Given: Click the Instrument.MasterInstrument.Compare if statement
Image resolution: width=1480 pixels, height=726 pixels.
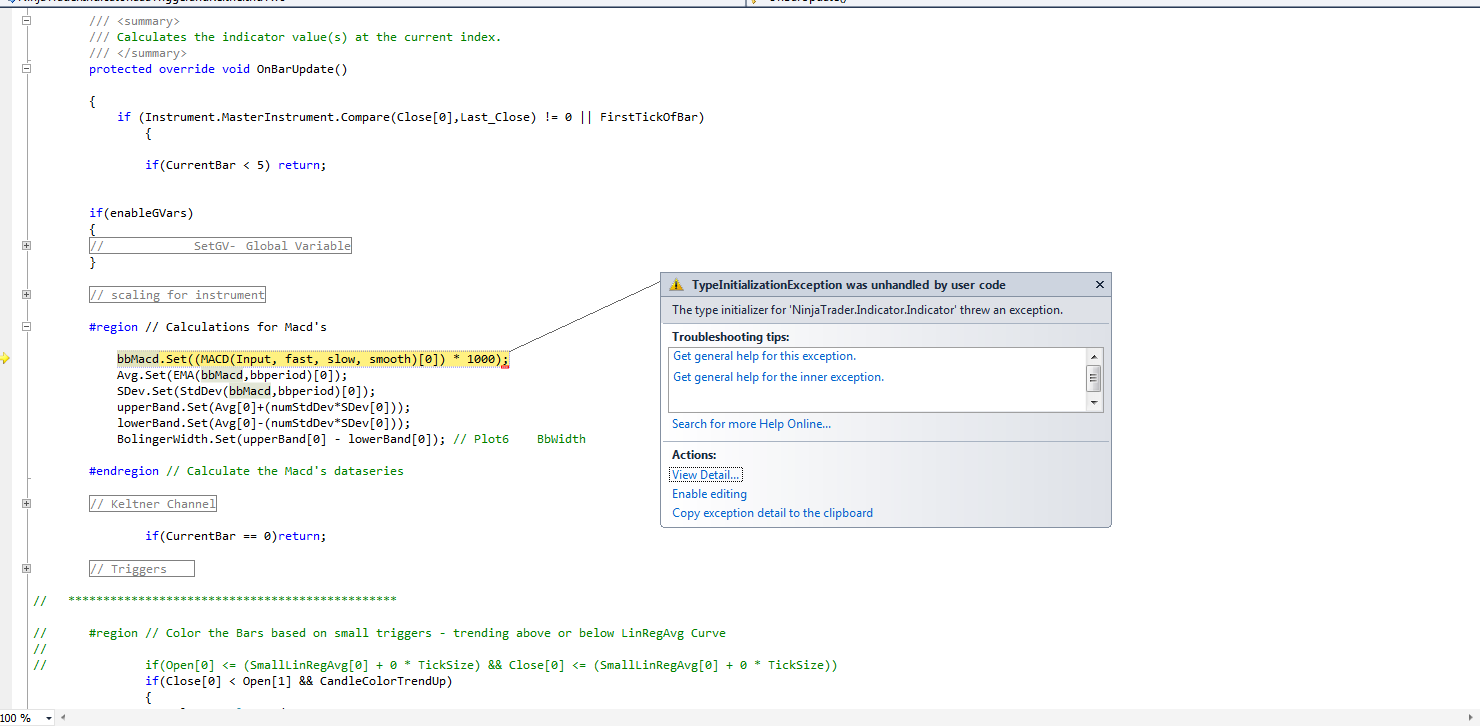Looking at the screenshot, I should 411,117.
